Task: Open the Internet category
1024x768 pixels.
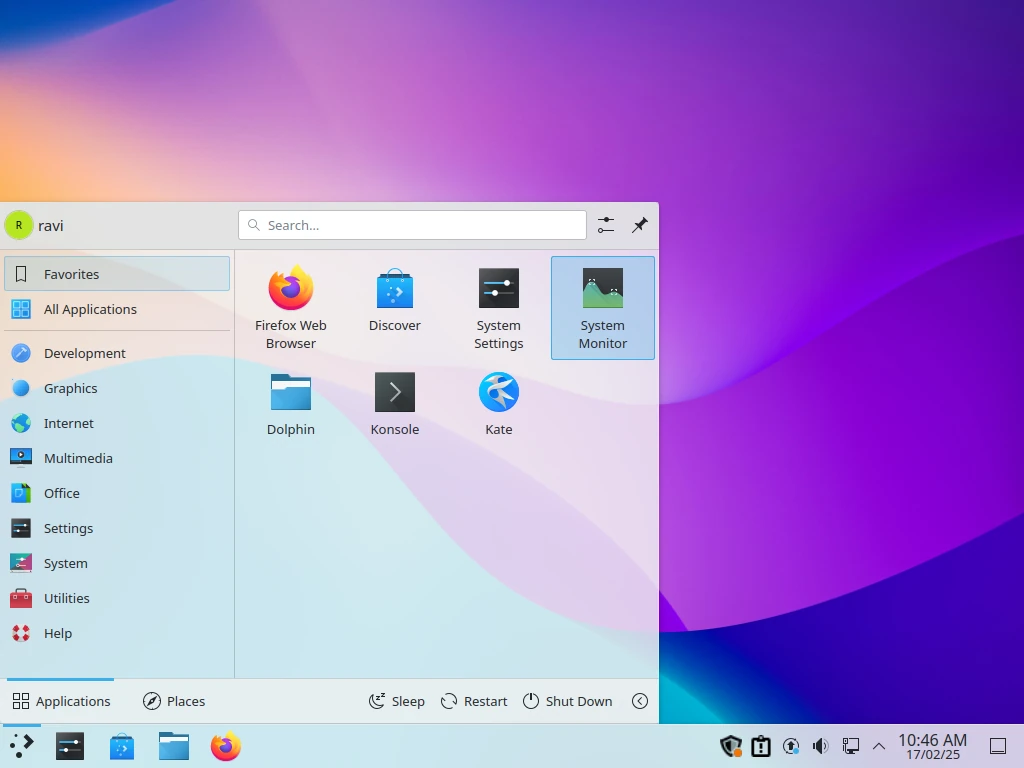Action: click(x=117, y=423)
